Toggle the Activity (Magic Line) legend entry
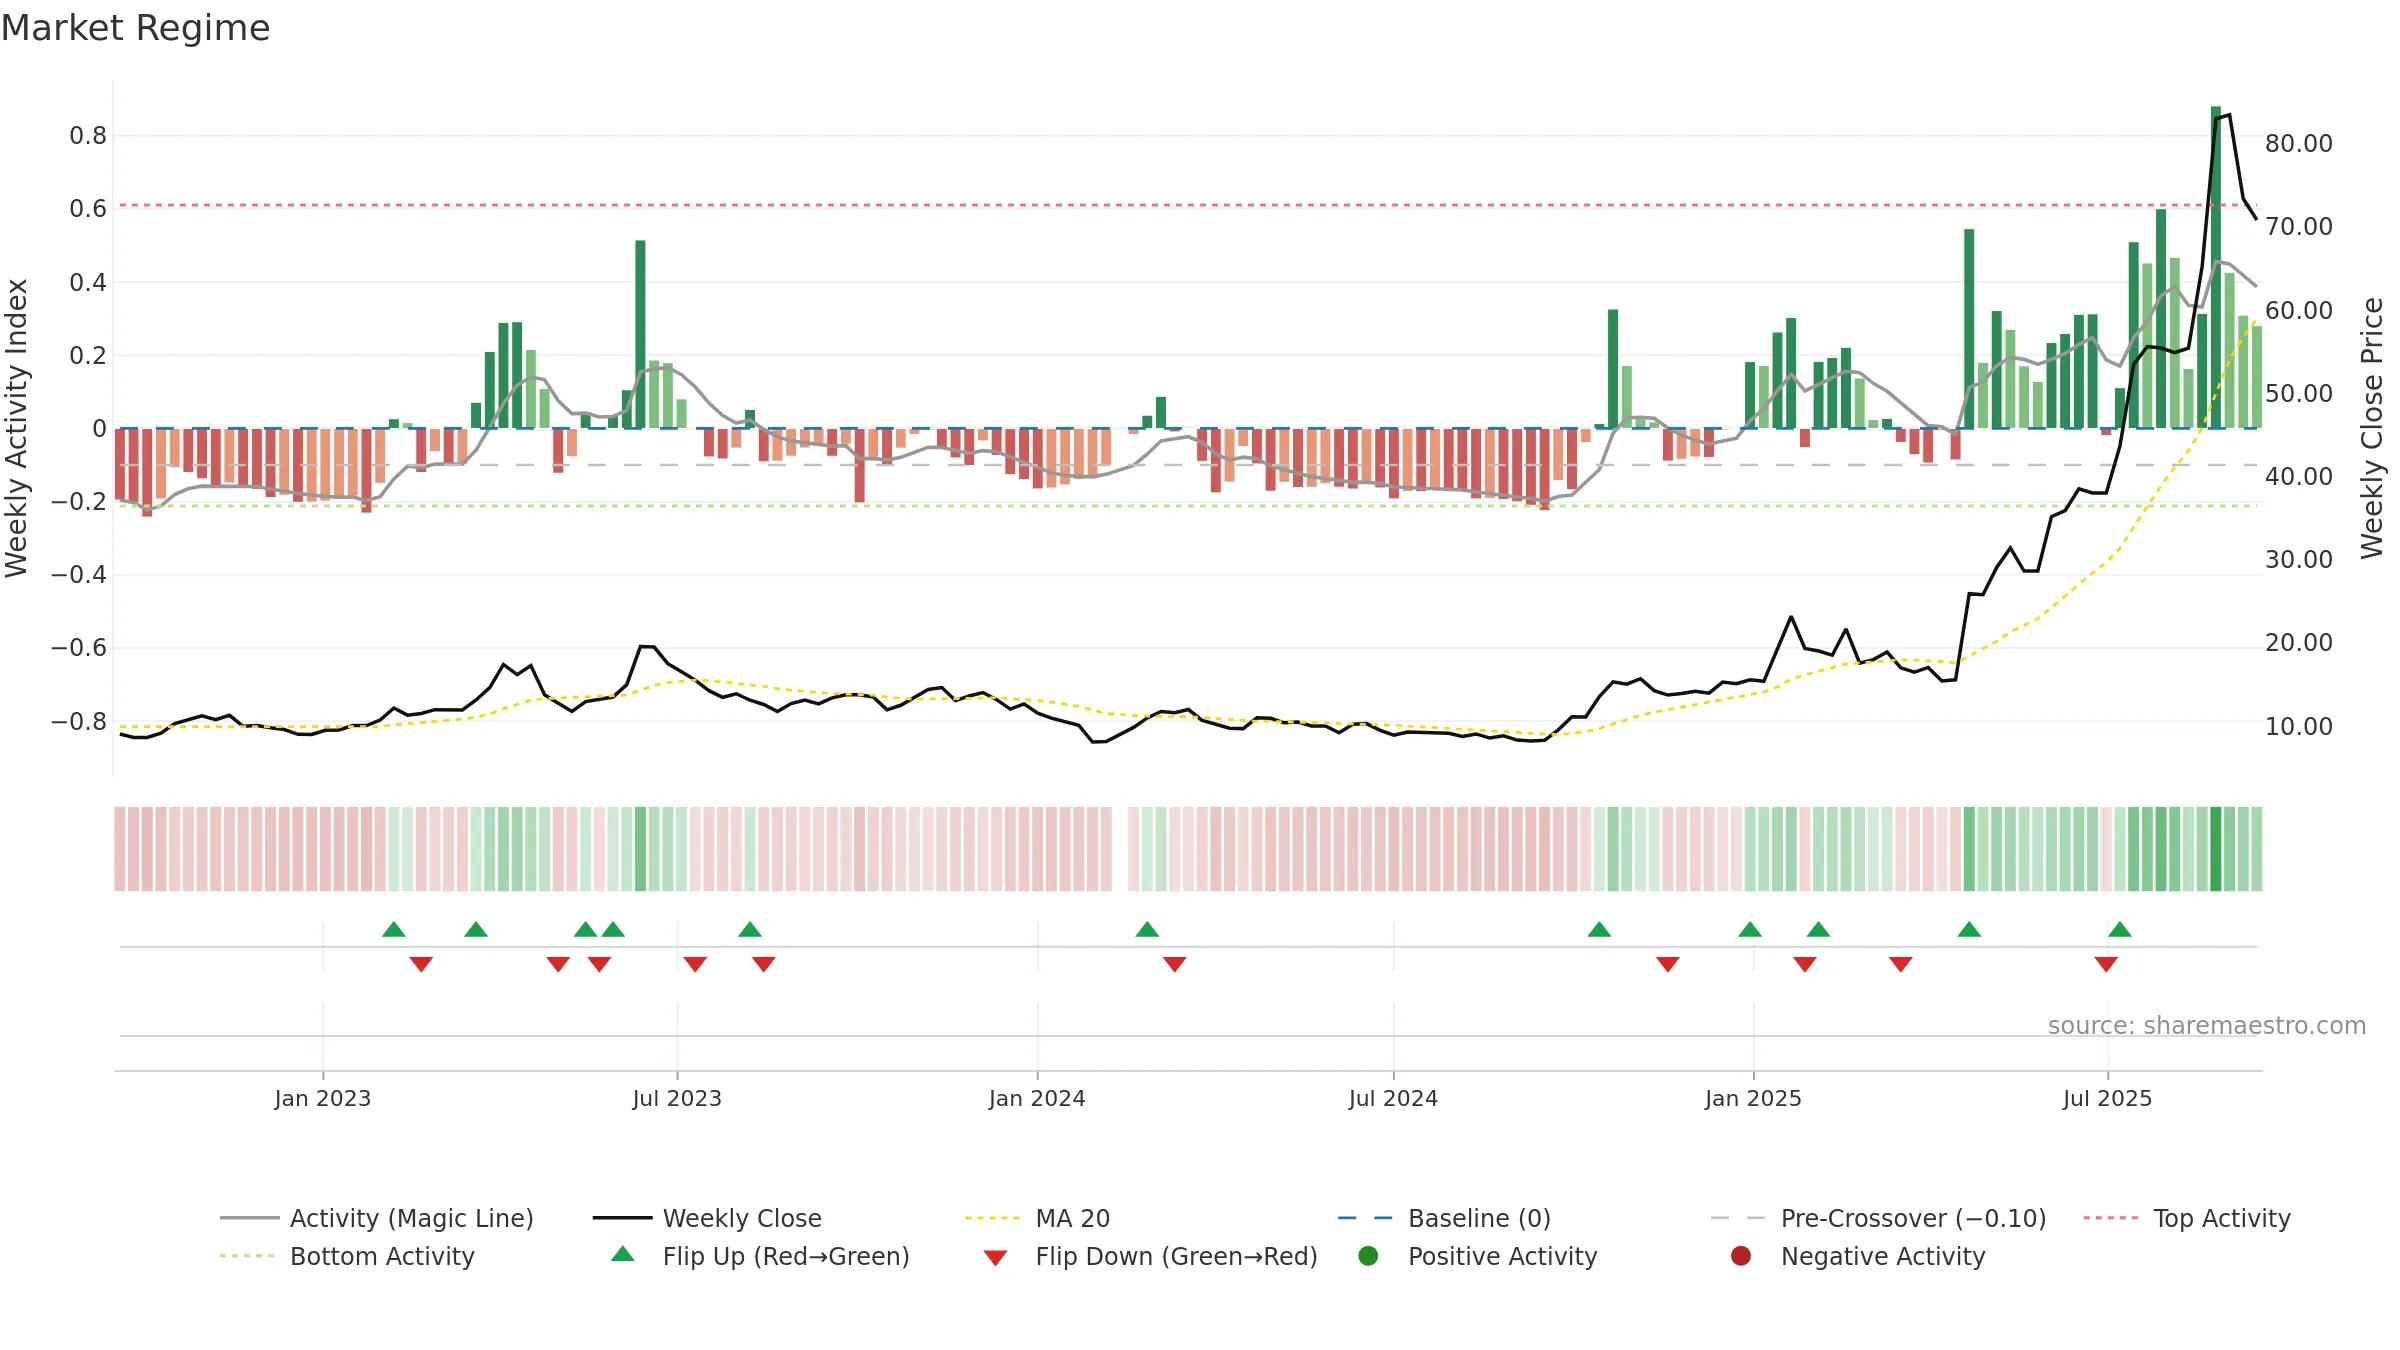 click(377, 1218)
